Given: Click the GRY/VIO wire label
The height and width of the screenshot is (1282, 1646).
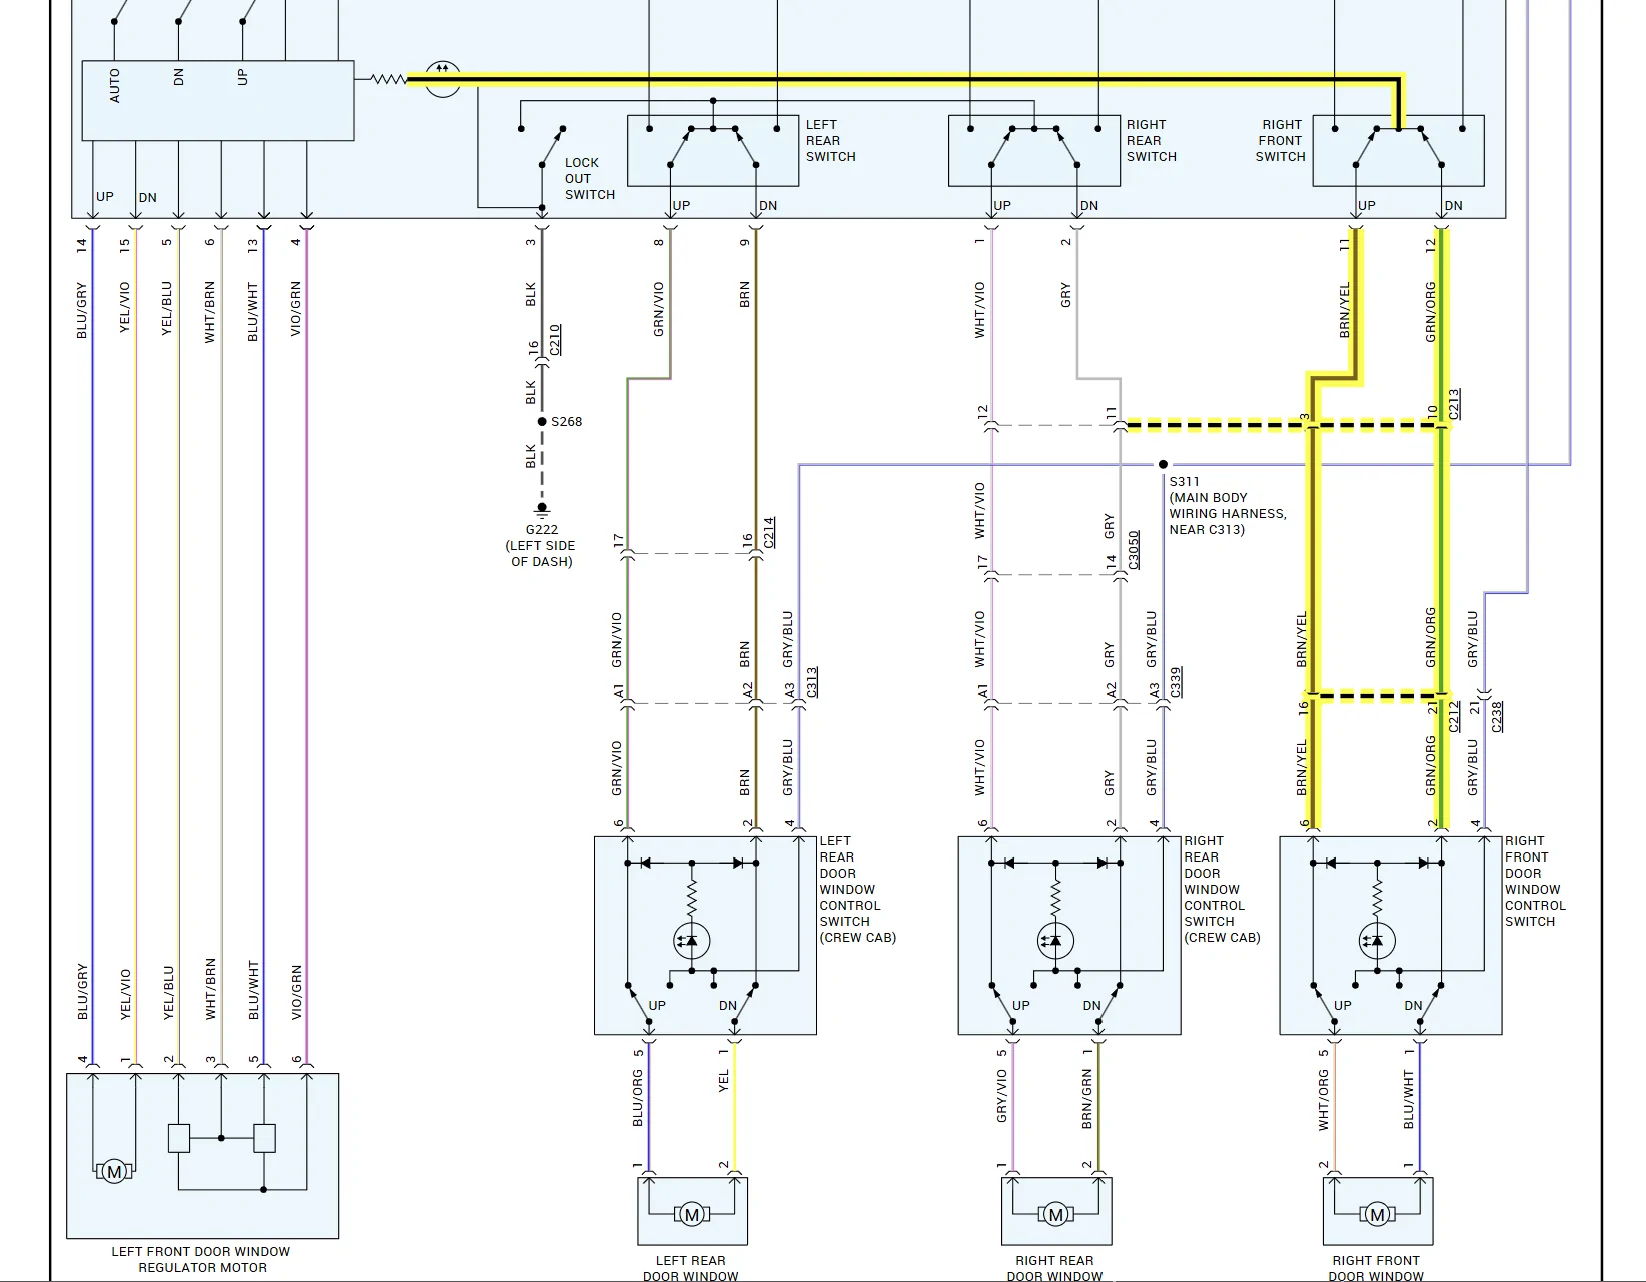Looking at the screenshot, I should pos(1001,1096).
